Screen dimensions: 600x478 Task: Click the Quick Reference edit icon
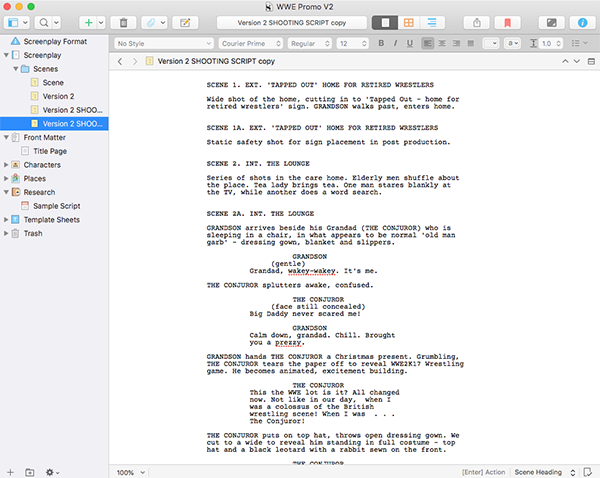tap(185, 23)
